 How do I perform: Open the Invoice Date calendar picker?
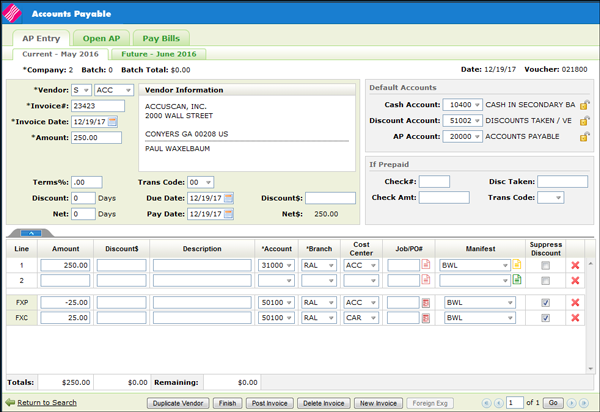113,121
